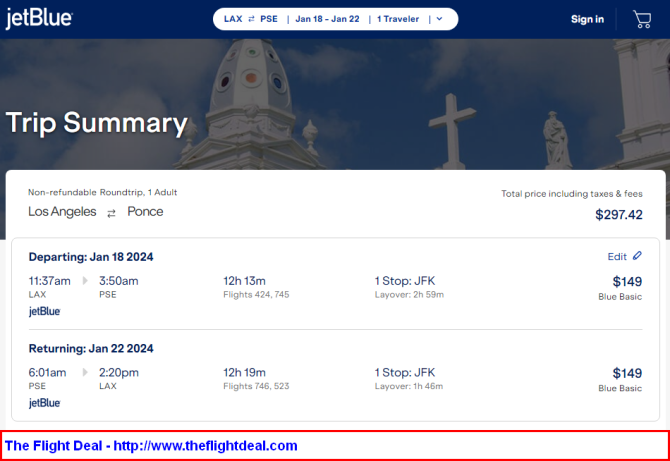670x461 pixels.
Task: Click the swap arrows between Los Angeles and Ponce
Action: (112, 213)
